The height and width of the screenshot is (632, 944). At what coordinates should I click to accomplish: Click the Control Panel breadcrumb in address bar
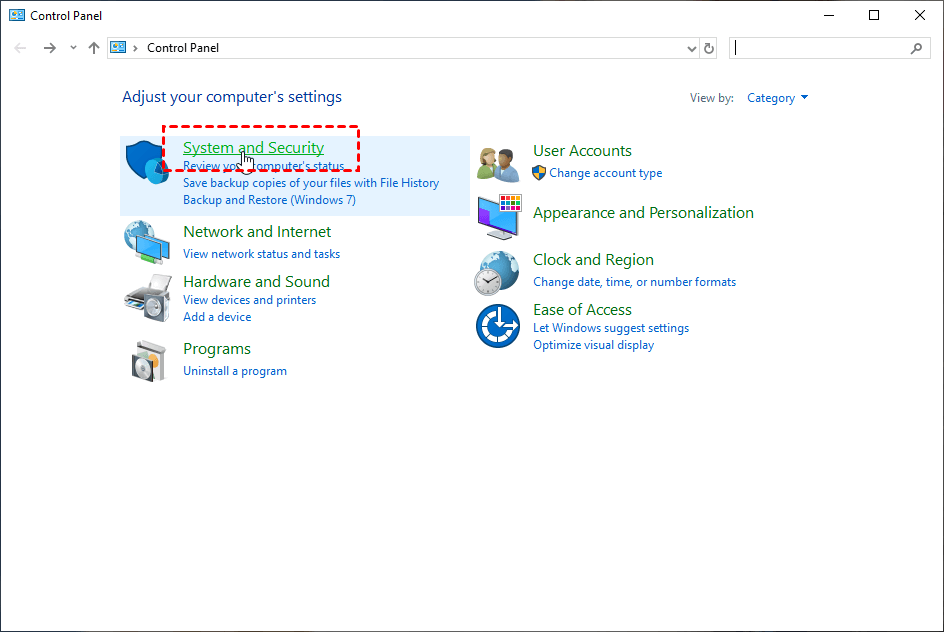pos(183,48)
